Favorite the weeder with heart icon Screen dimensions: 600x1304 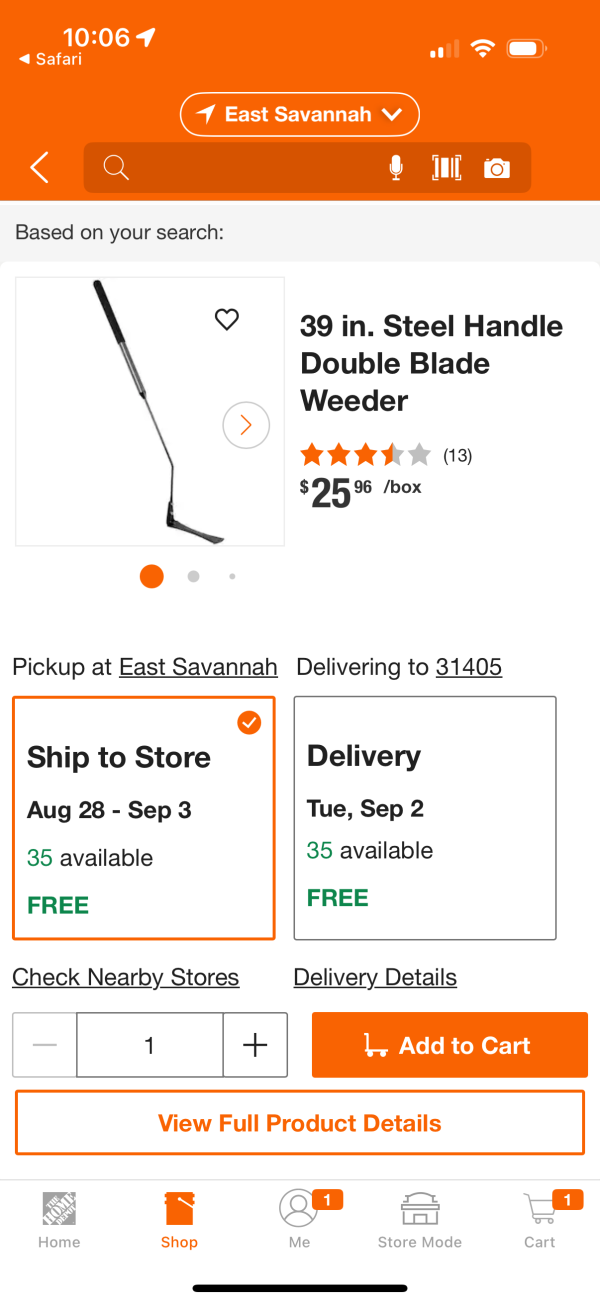pyautogui.click(x=227, y=319)
